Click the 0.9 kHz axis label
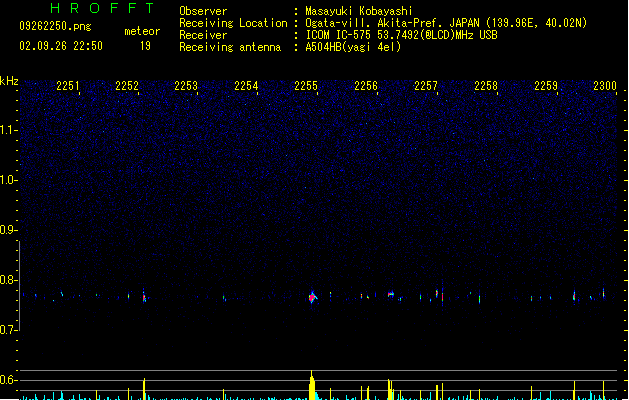The width and height of the screenshot is (629, 400). 8,230
